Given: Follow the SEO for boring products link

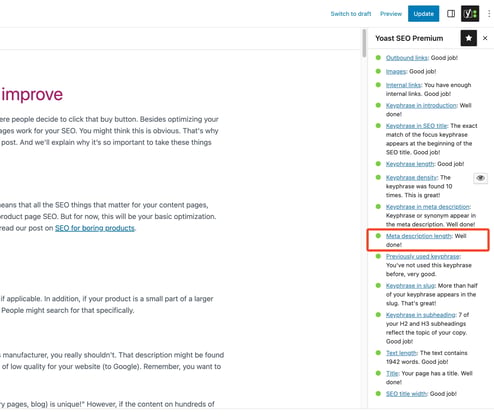Looking at the screenshot, I should pyautogui.click(x=95, y=228).
